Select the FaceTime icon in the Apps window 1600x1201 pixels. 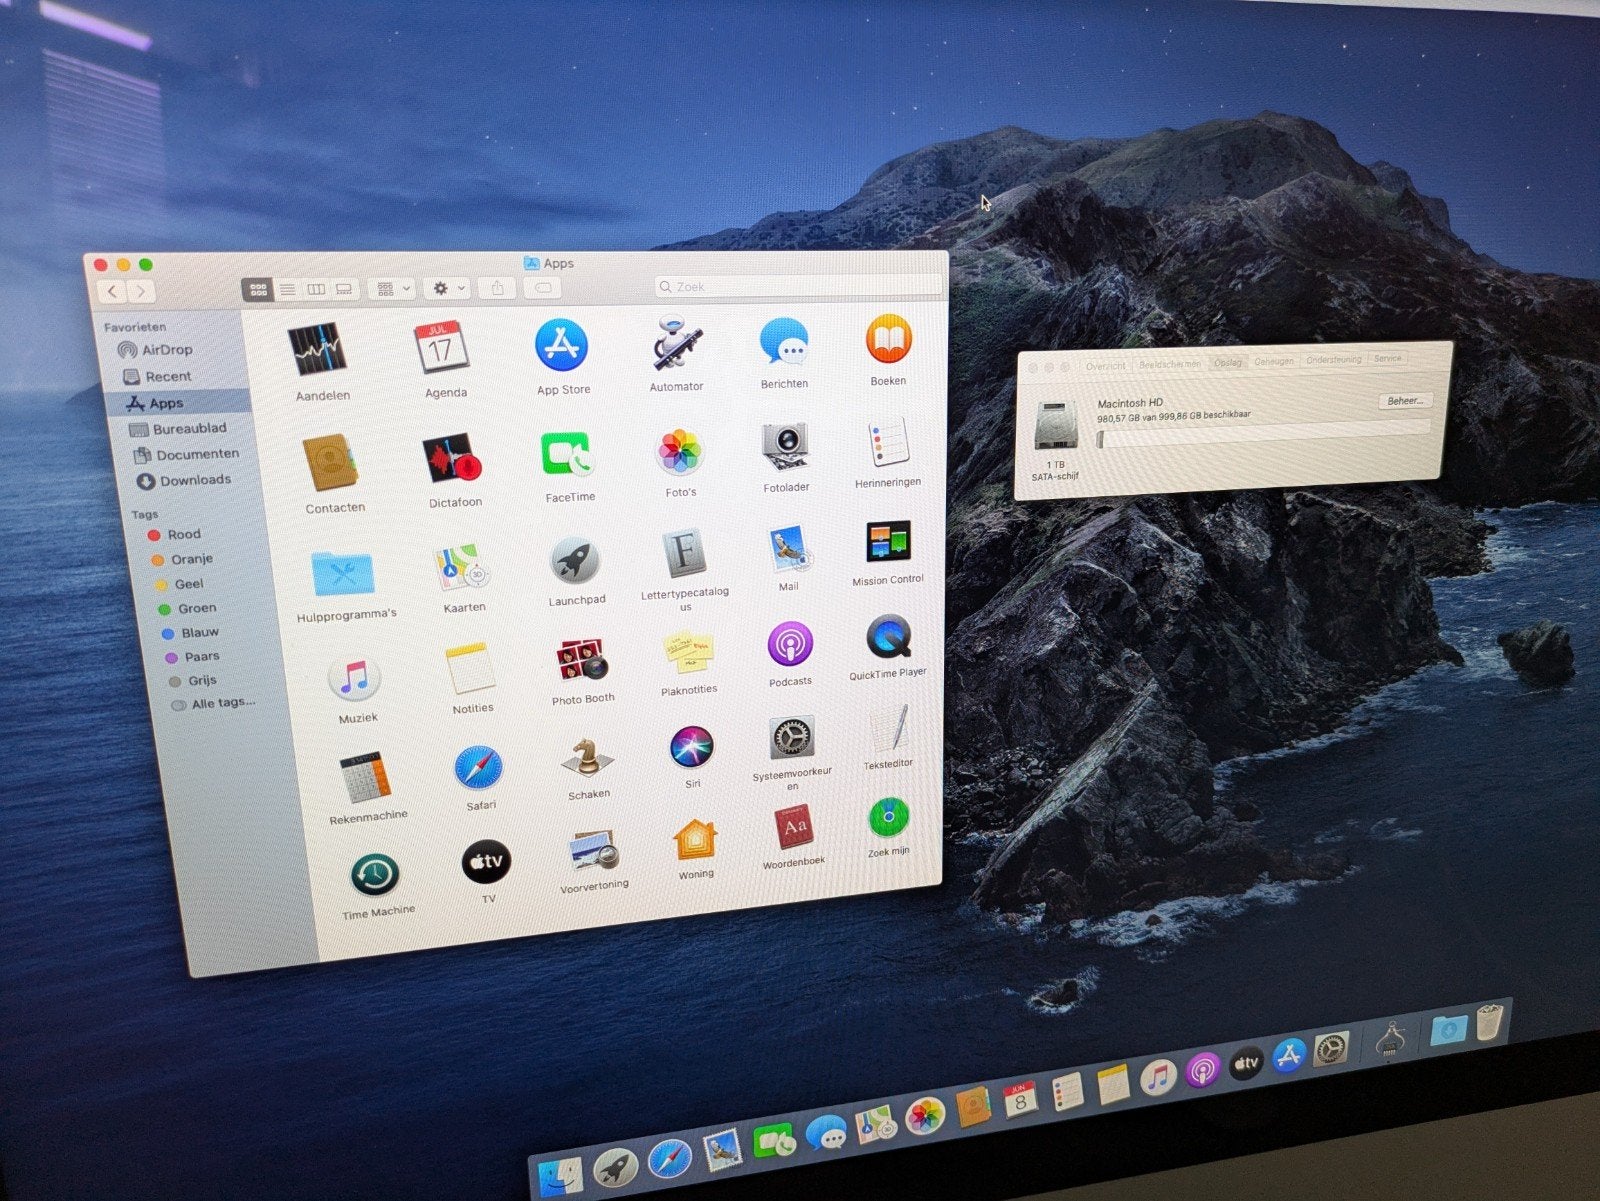click(x=567, y=456)
